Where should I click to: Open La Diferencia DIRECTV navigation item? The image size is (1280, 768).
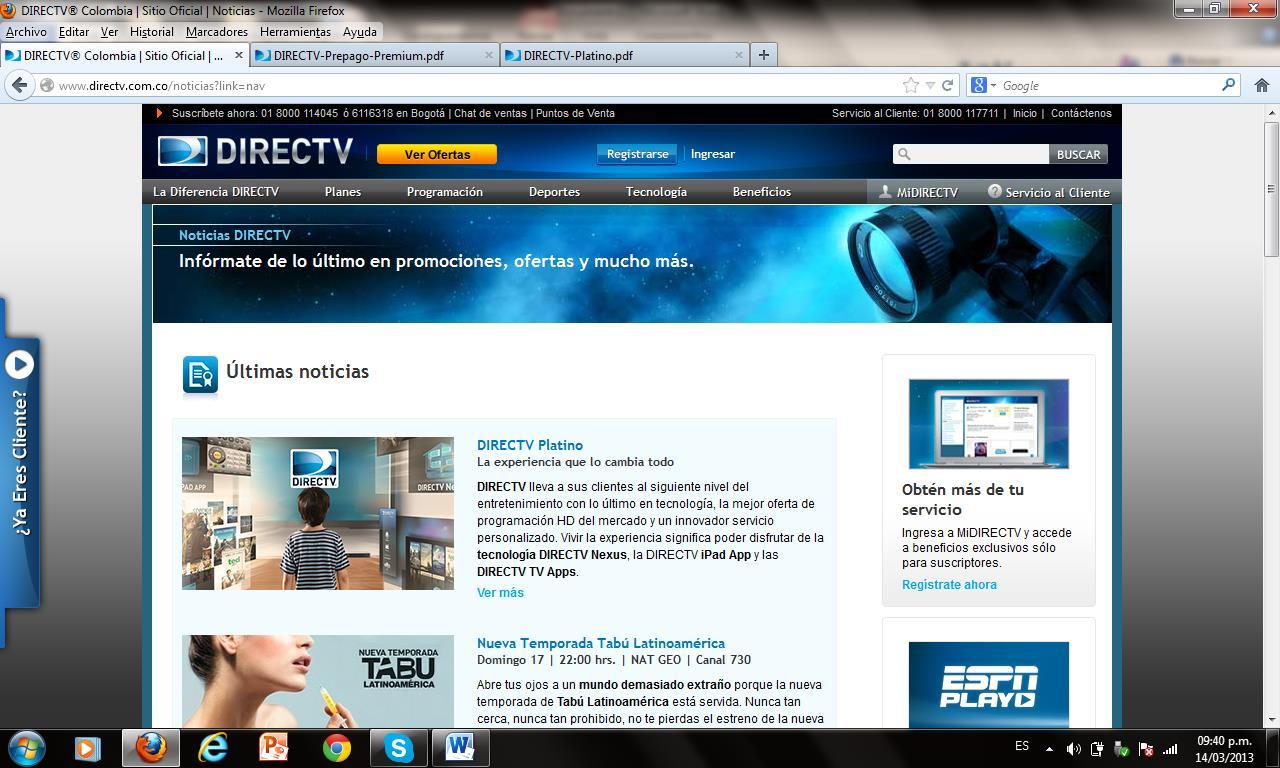[216, 192]
